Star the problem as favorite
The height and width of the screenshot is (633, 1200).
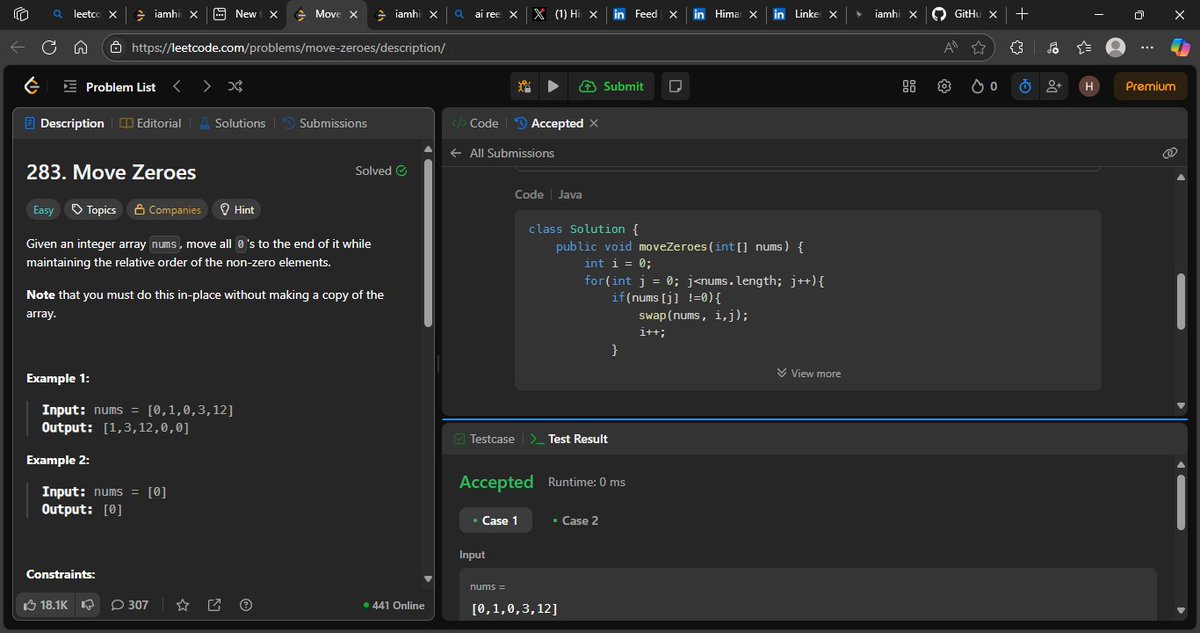(x=182, y=605)
